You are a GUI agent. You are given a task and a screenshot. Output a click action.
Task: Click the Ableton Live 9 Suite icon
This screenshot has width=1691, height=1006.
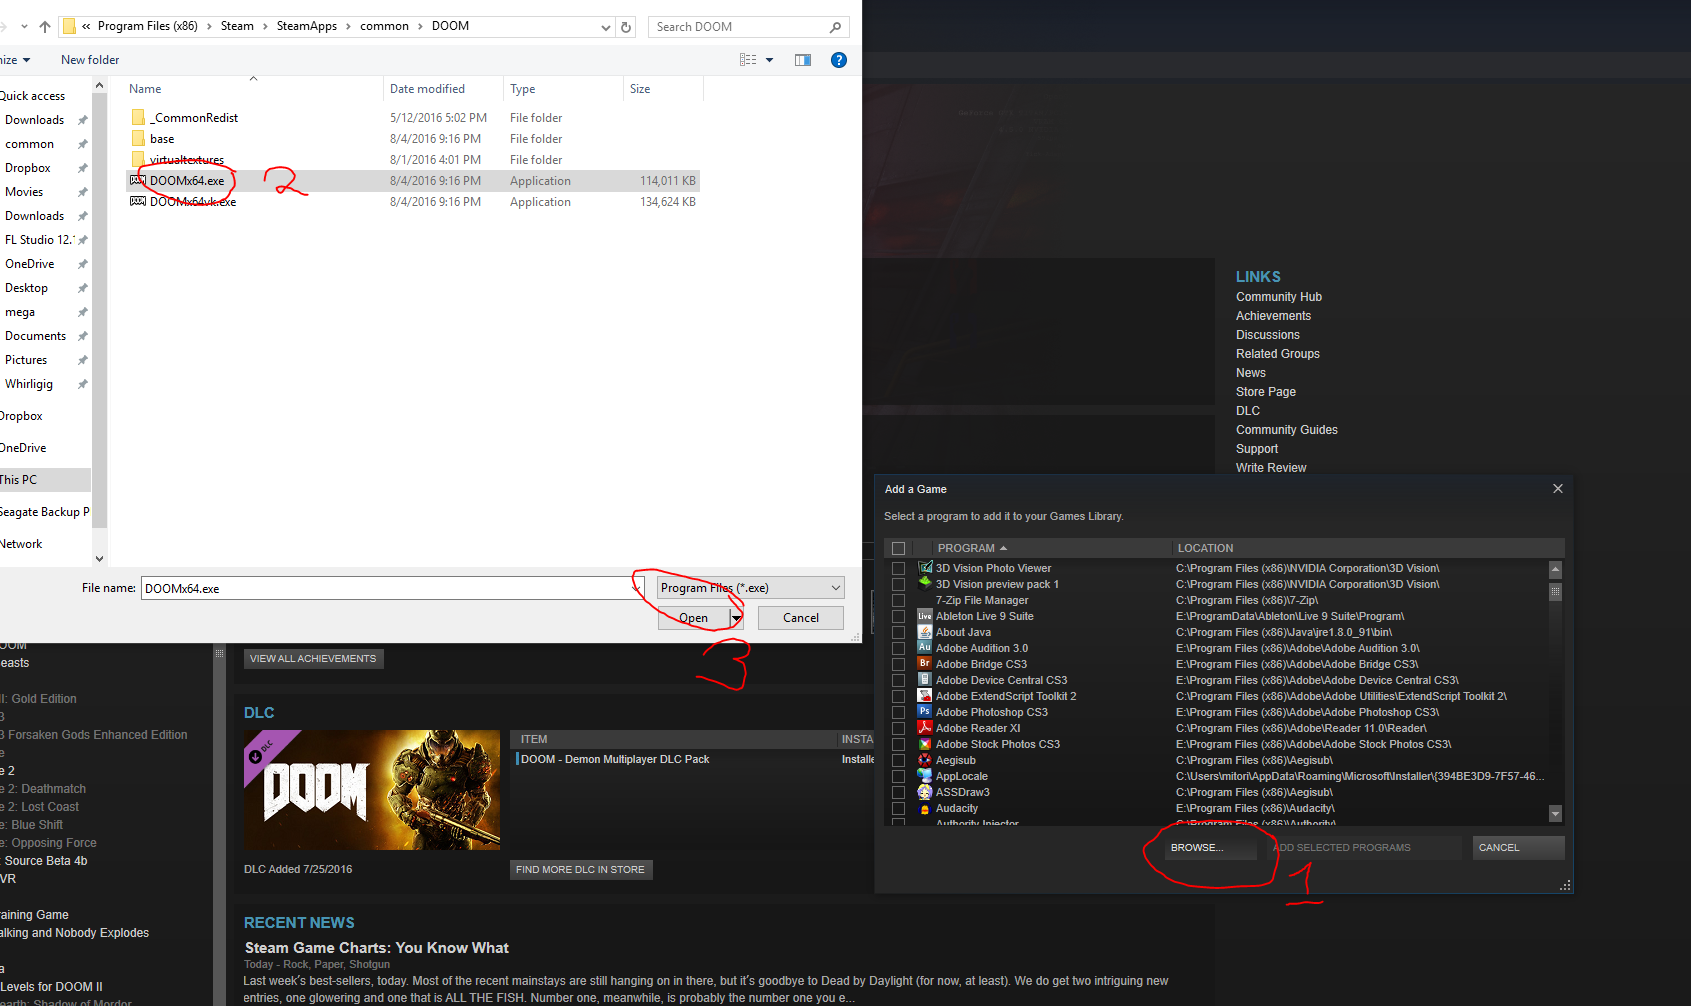(x=925, y=616)
